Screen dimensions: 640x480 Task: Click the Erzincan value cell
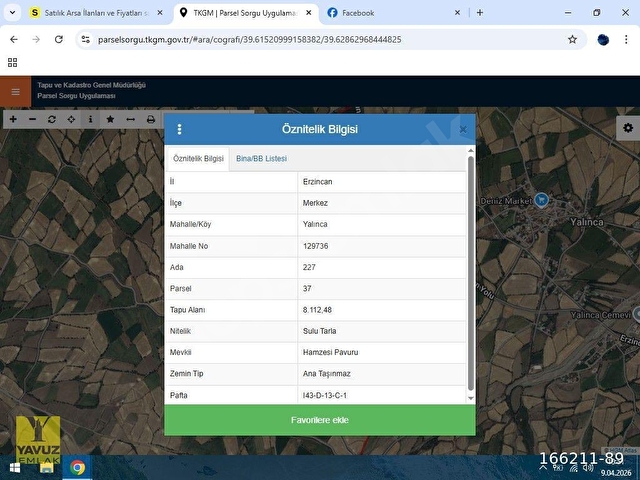click(x=382, y=182)
